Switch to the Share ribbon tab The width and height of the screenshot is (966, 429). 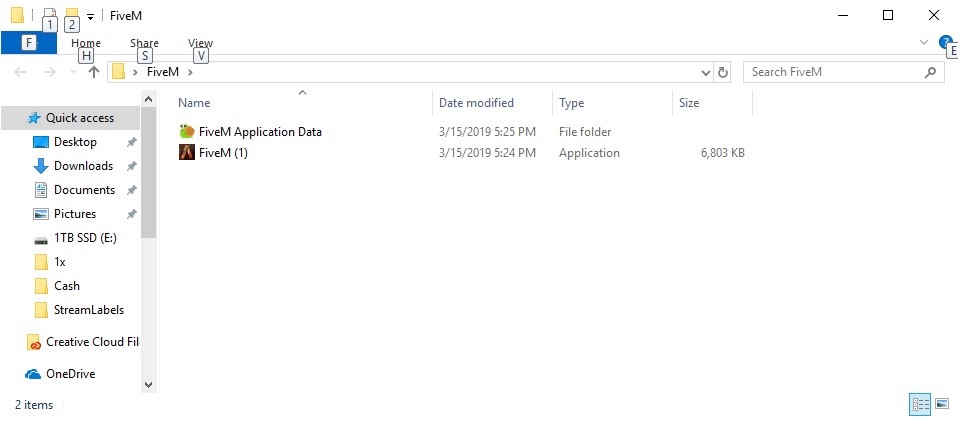[144, 43]
